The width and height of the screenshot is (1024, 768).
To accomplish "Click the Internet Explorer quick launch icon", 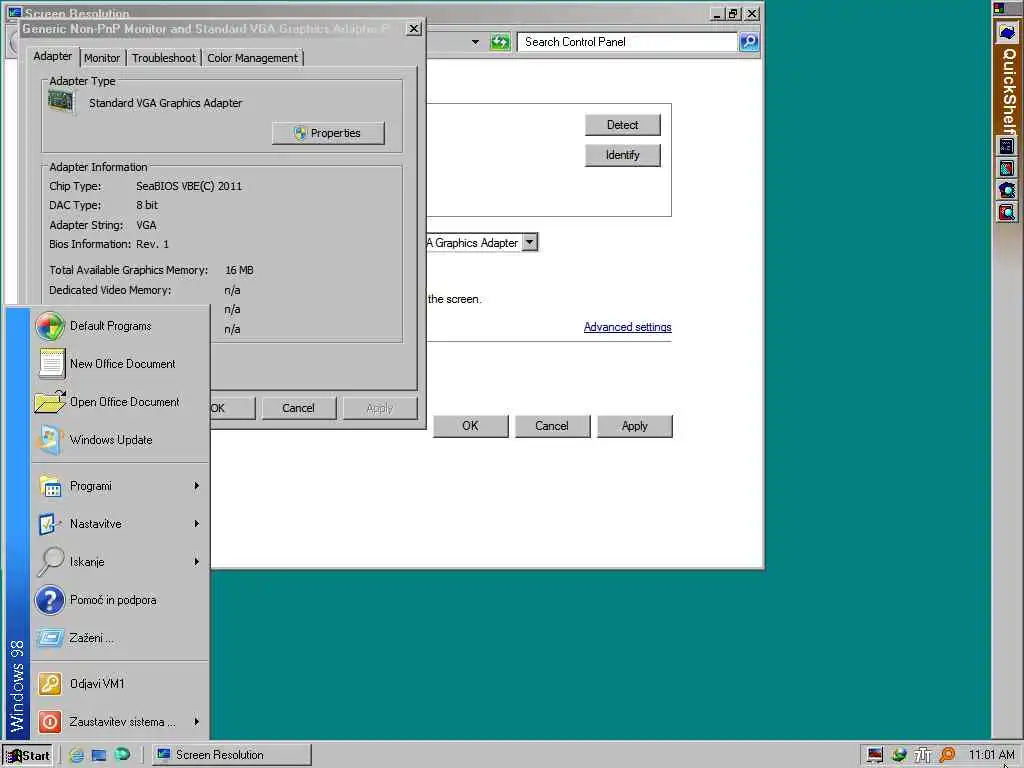I will tap(76, 755).
